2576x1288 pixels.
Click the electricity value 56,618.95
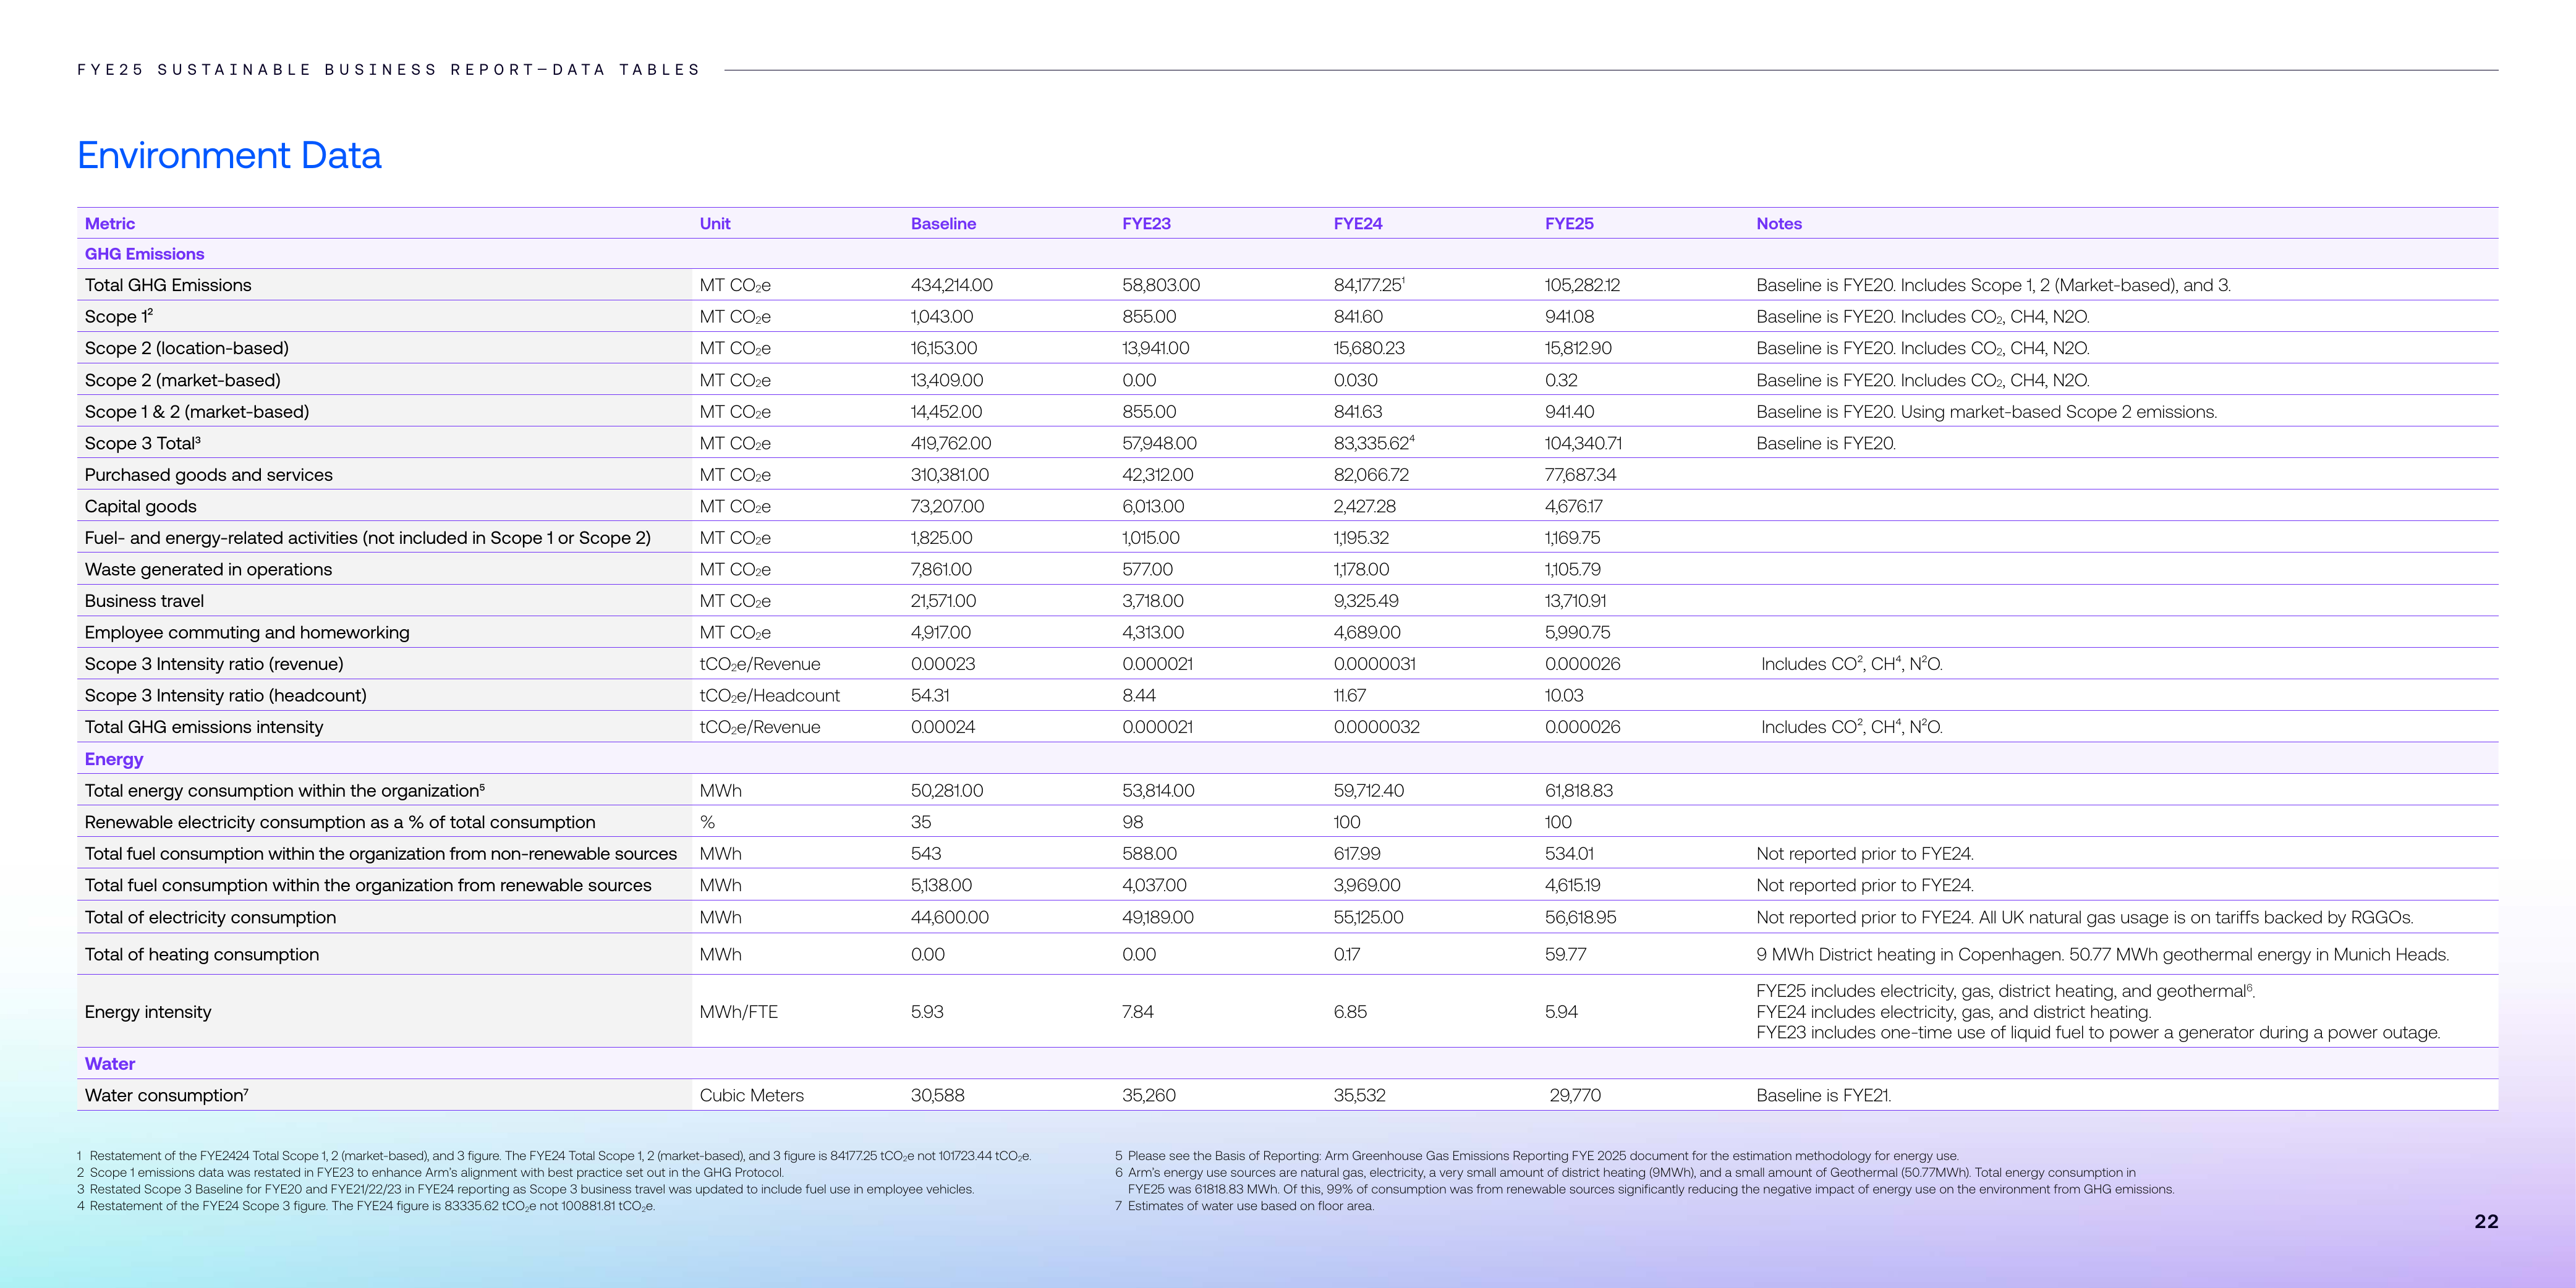(x=1581, y=917)
